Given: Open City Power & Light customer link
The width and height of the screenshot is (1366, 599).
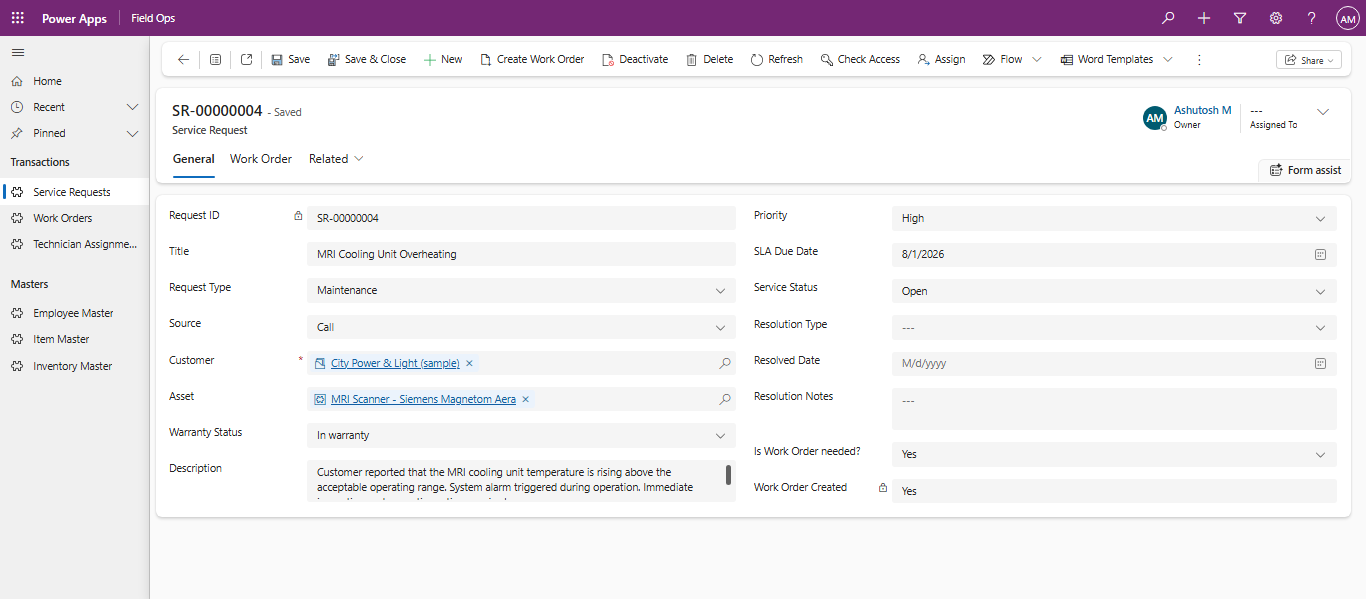Looking at the screenshot, I should (395, 363).
